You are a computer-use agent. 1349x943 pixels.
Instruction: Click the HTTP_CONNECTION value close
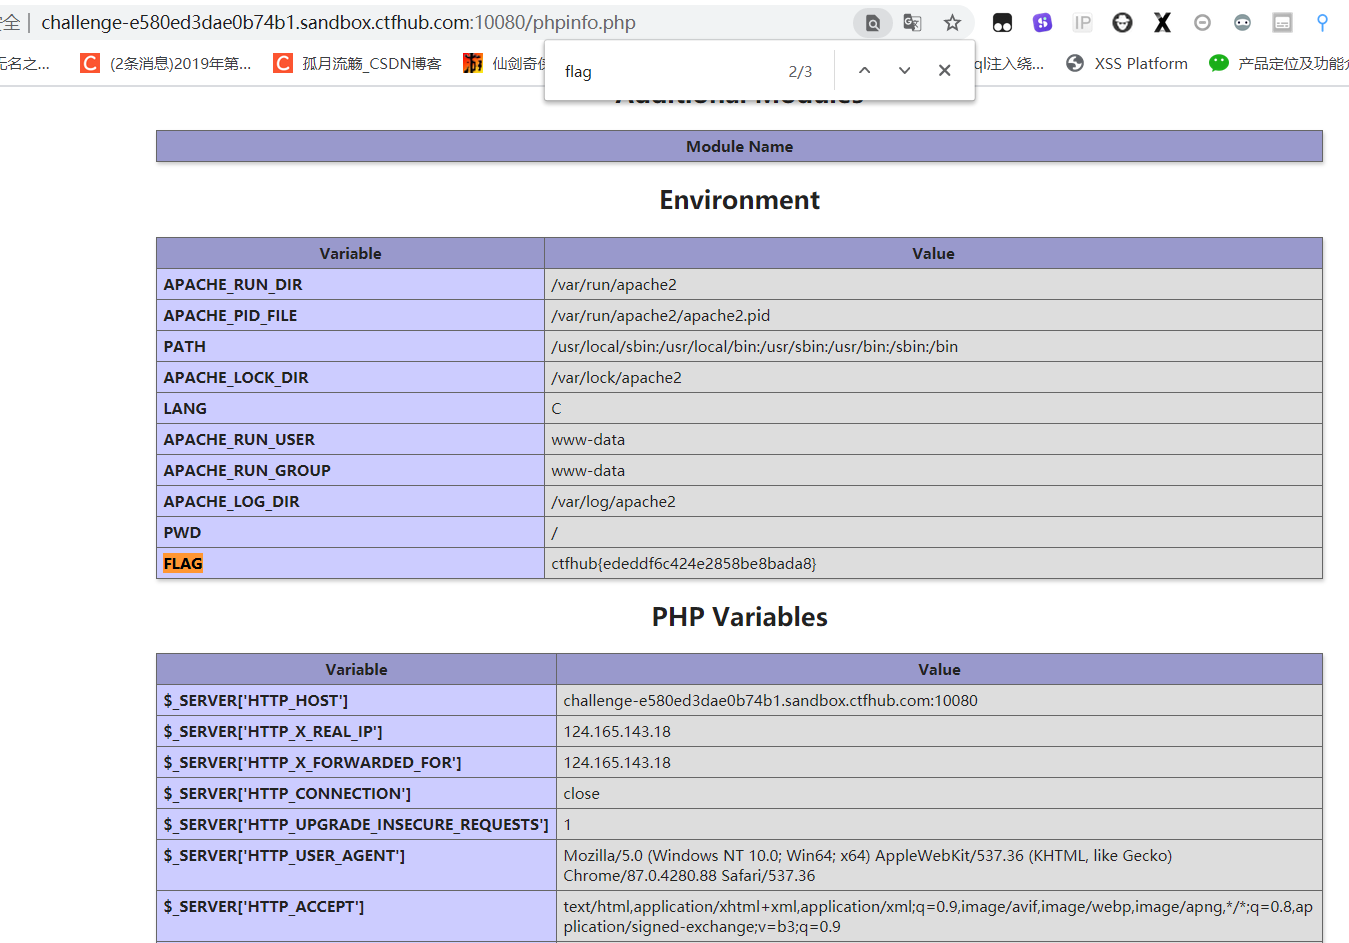click(581, 793)
